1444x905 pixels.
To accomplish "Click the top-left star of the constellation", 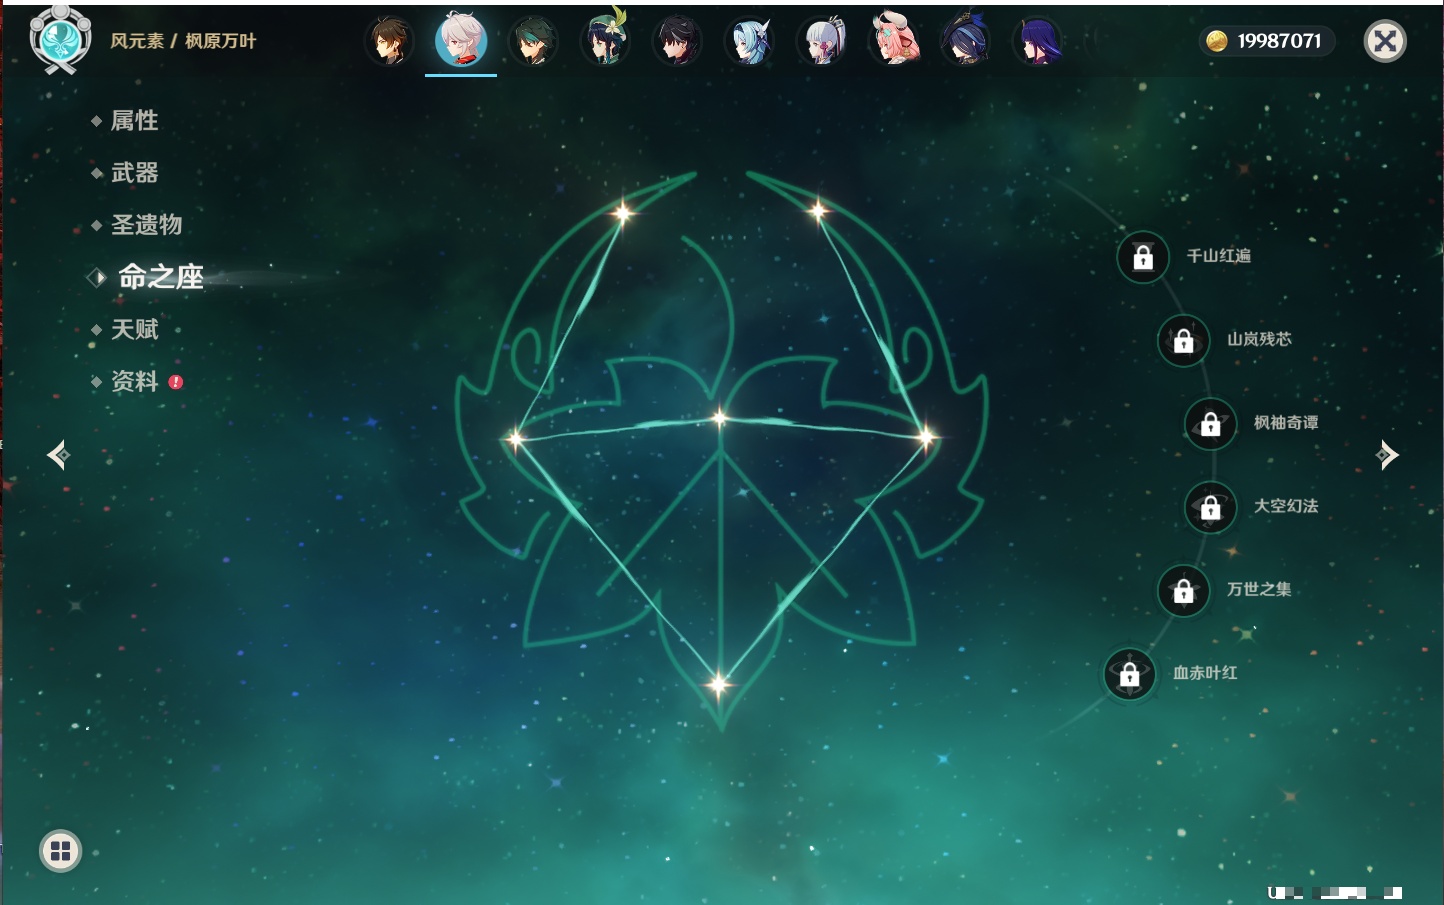I will pyautogui.click(x=623, y=212).
